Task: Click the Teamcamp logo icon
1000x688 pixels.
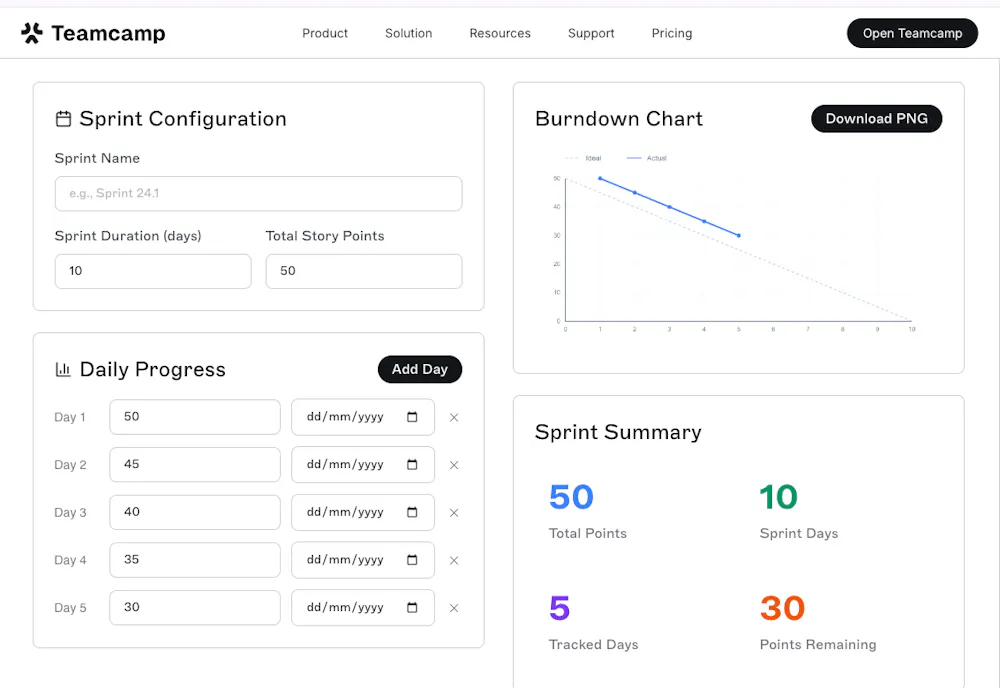Action: point(34,32)
